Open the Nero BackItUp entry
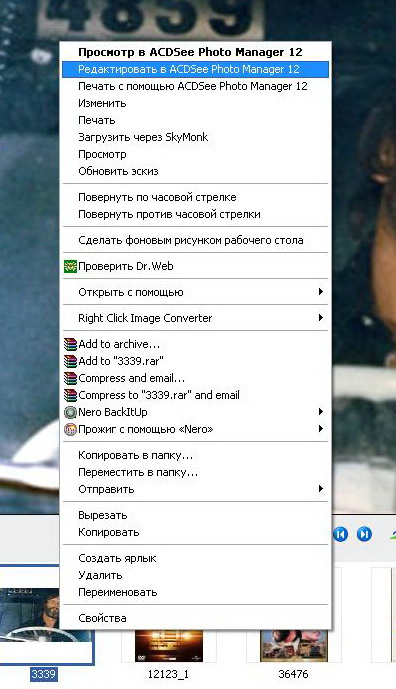 click(x=196, y=412)
